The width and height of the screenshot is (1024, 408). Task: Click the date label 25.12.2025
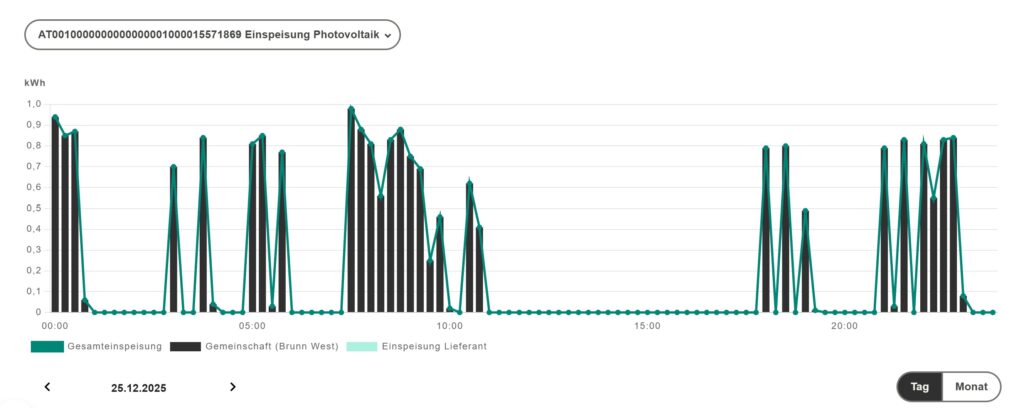click(x=139, y=387)
